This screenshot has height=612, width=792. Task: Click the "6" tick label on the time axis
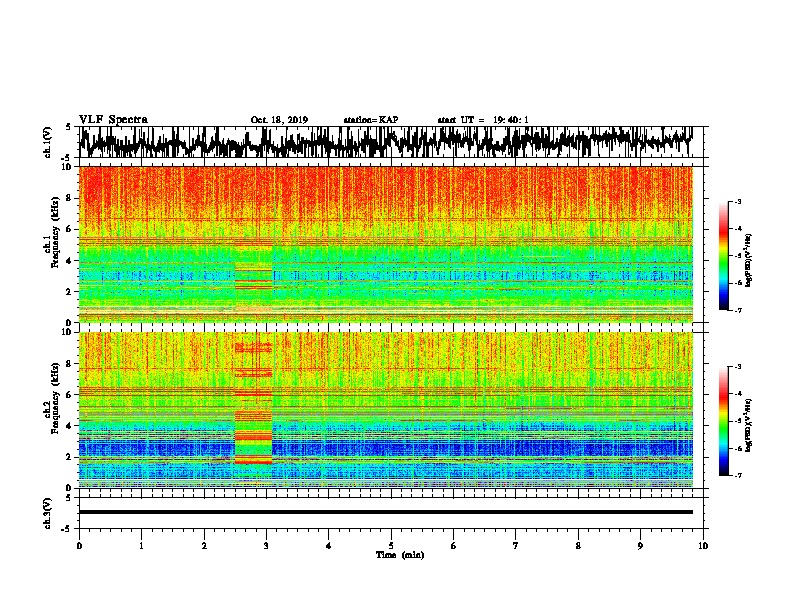point(454,546)
